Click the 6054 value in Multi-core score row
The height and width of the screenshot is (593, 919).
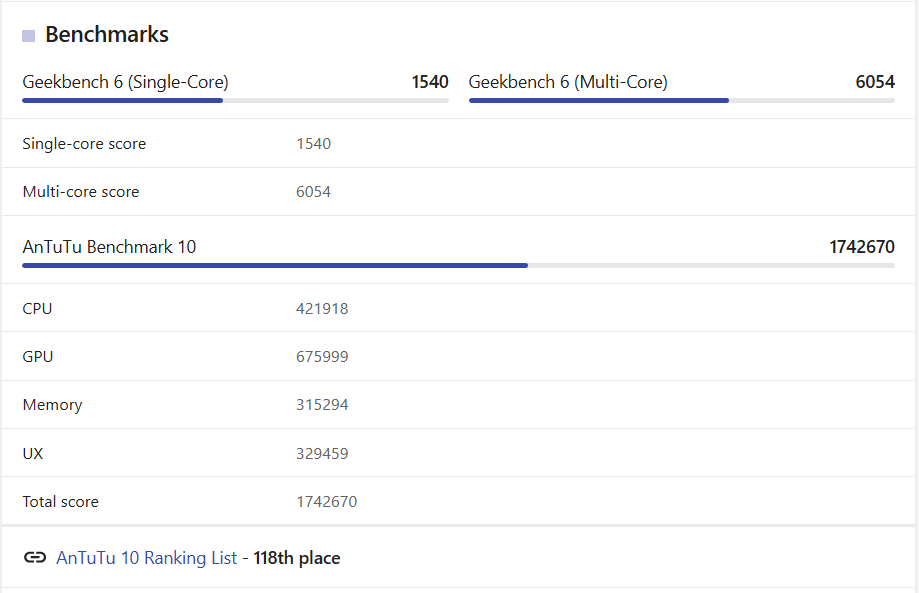pos(314,192)
